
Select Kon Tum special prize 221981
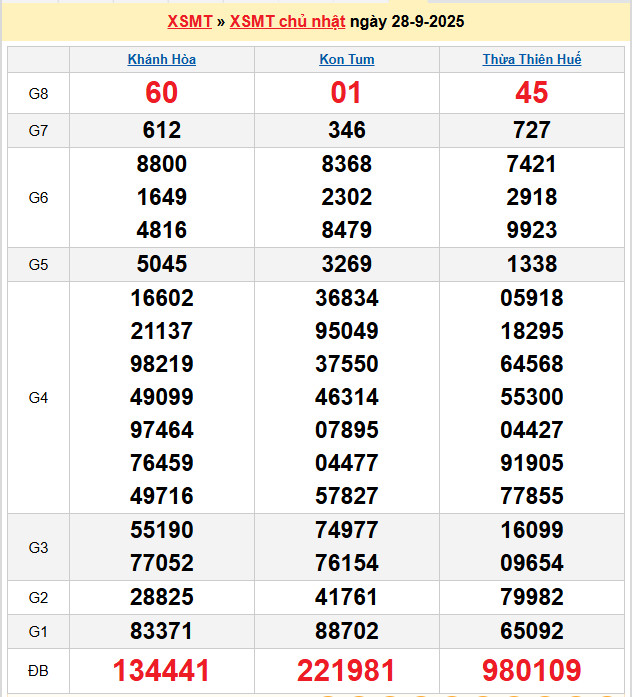tap(347, 670)
